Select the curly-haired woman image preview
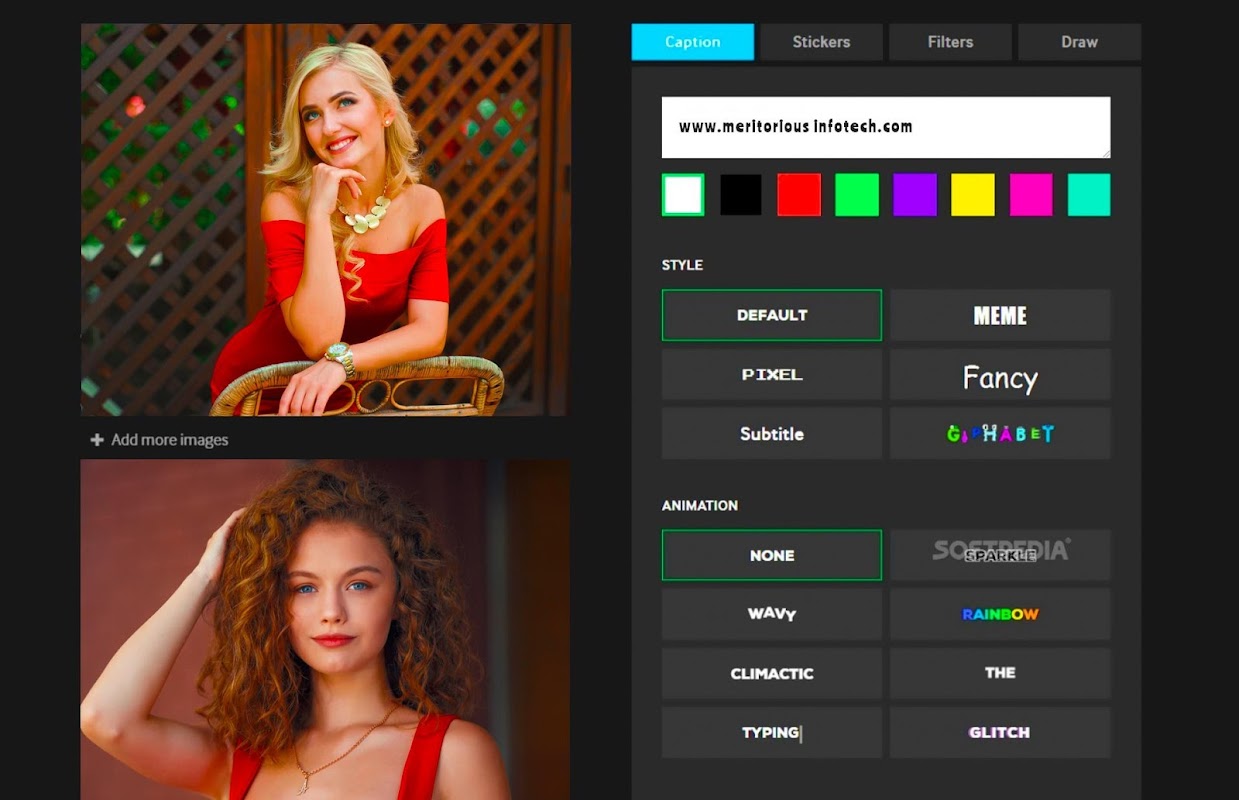Viewport: 1239px width, 800px height. pos(326,630)
